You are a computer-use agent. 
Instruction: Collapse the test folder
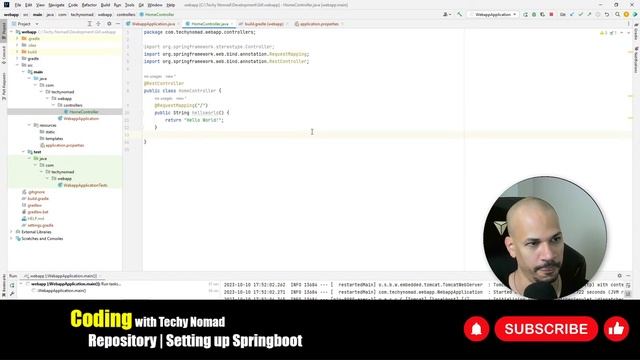(x=24, y=152)
